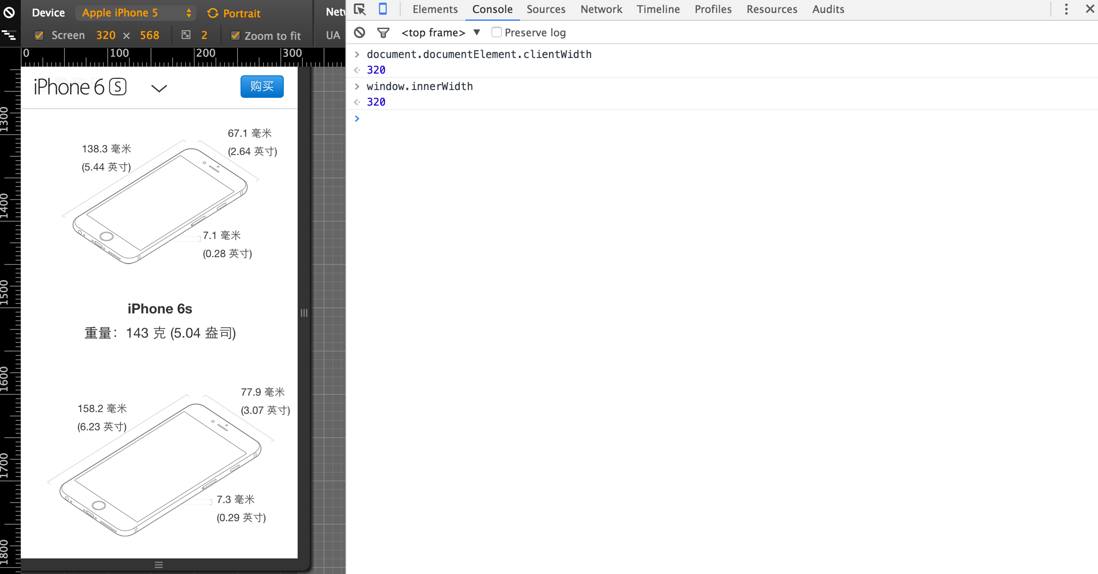The height and width of the screenshot is (574, 1098).
Task: Open the Sources tab
Action: pyautogui.click(x=546, y=9)
